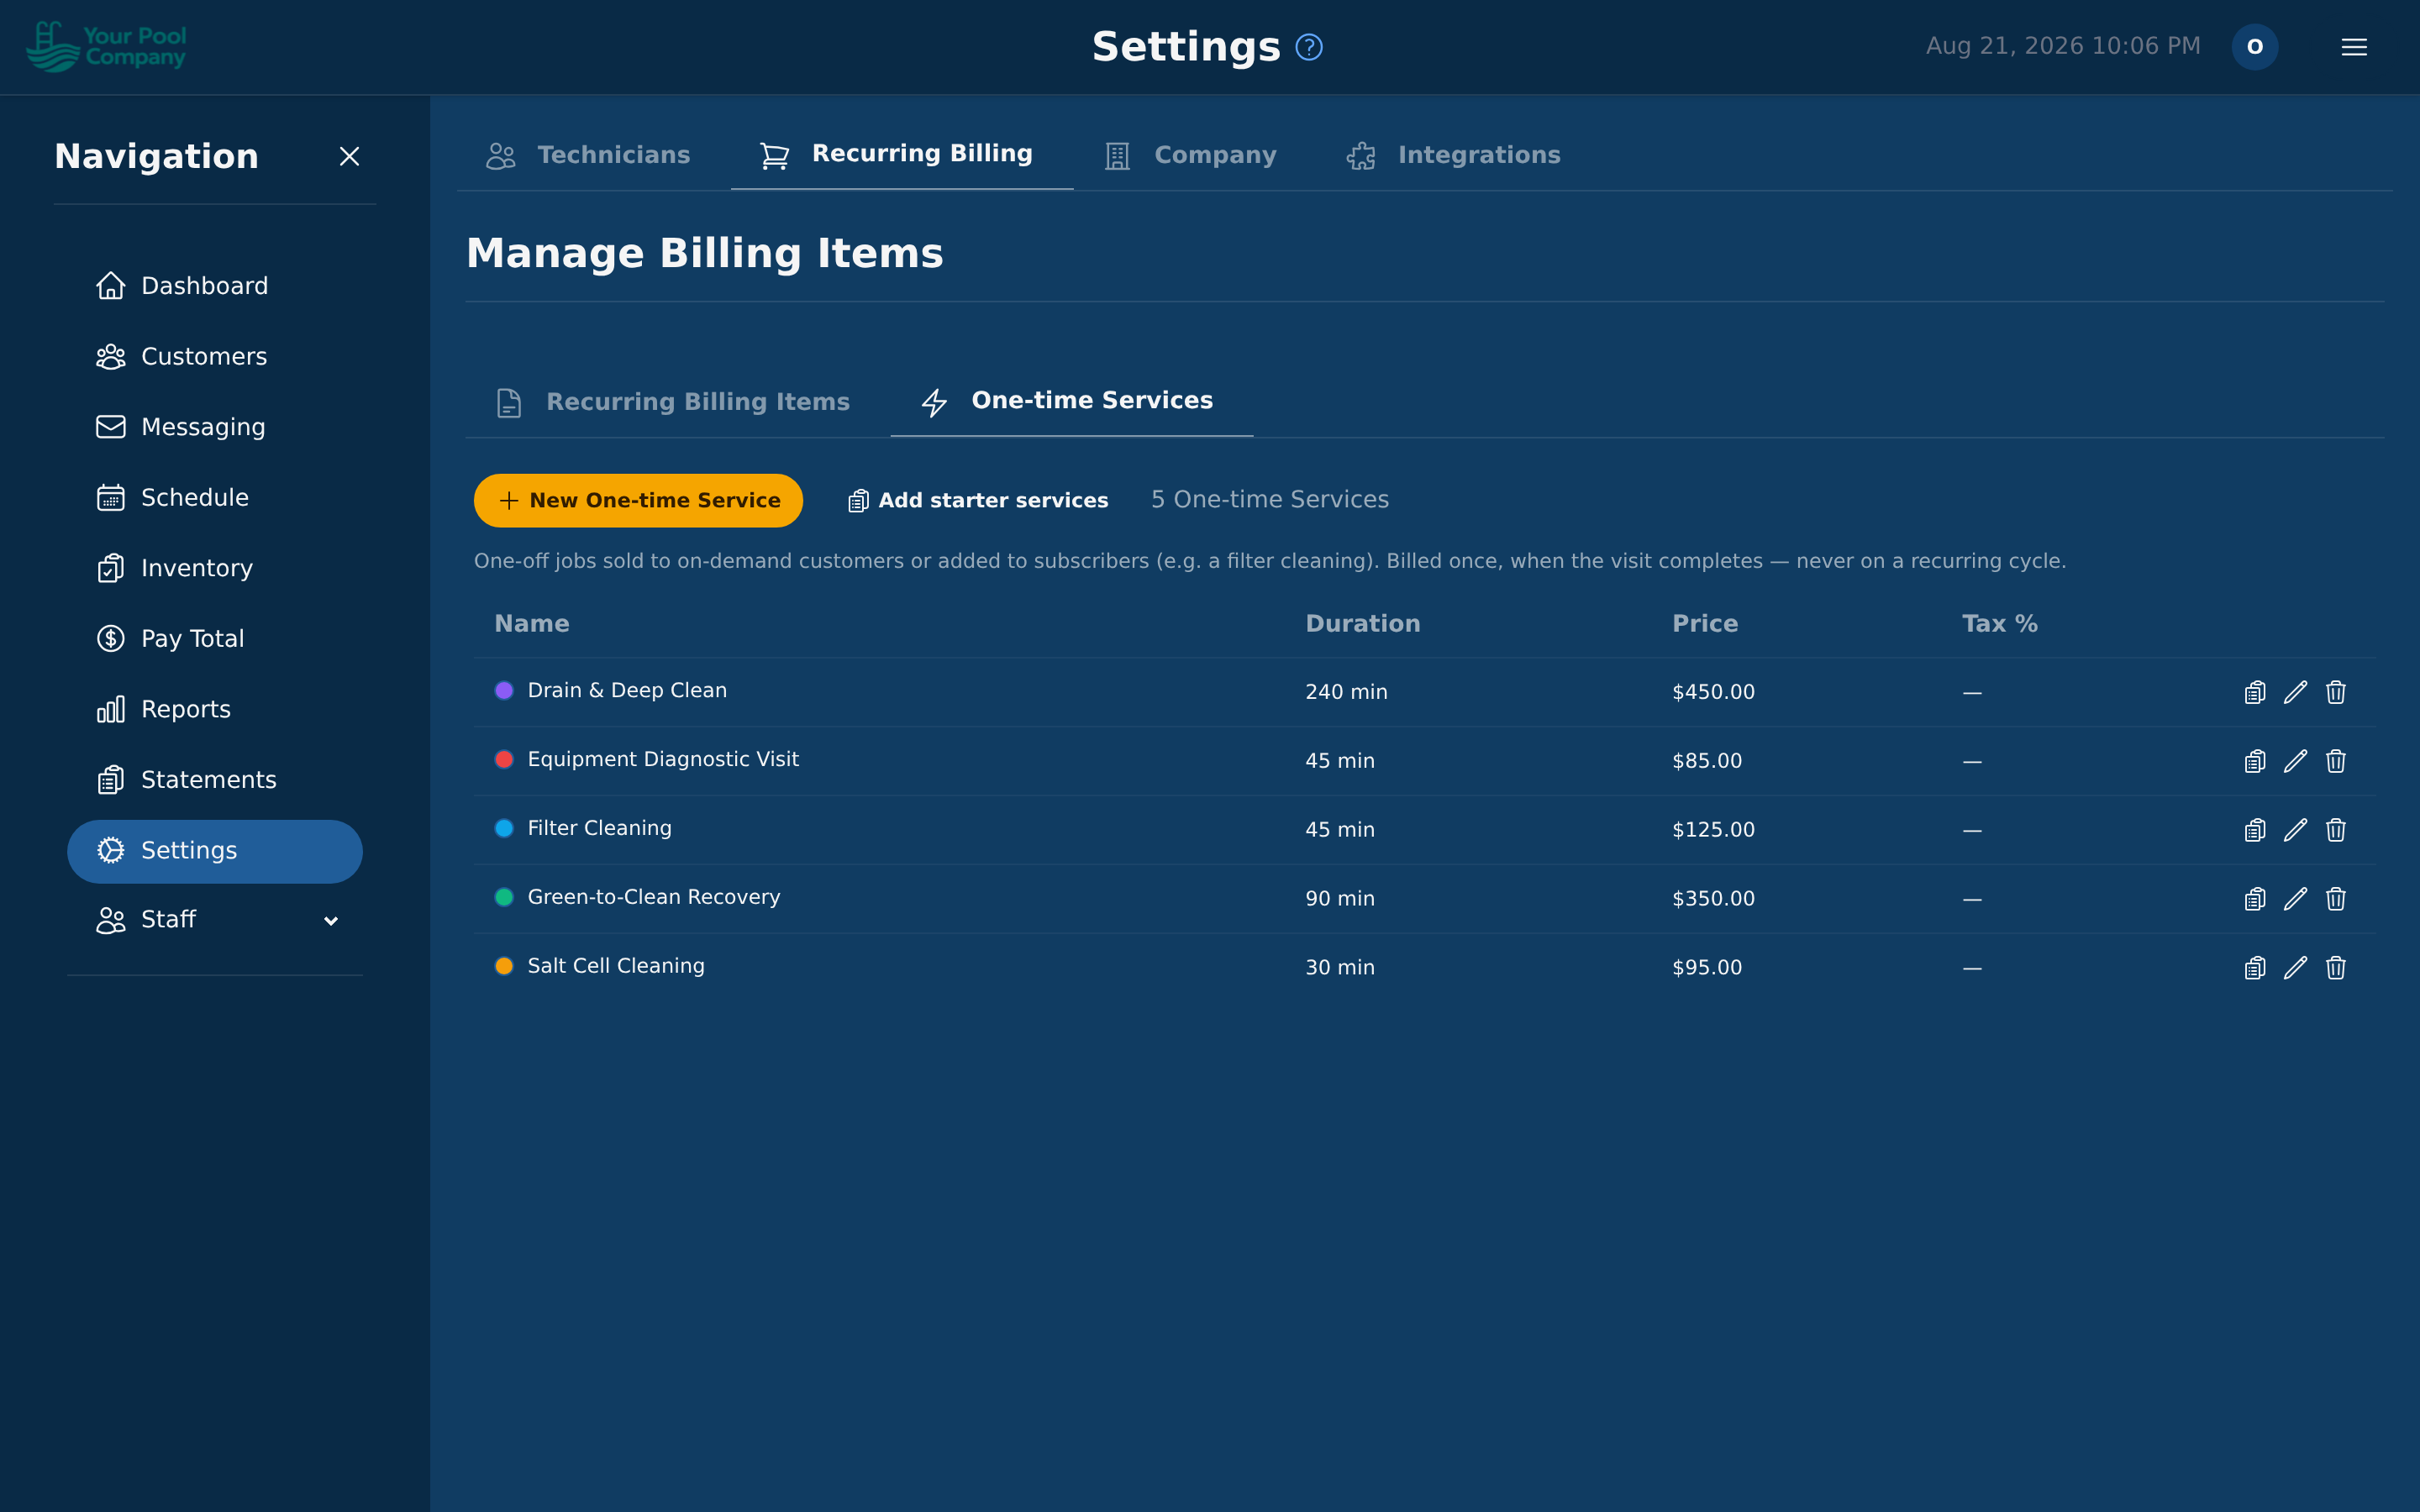This screenshot has width=2420, height=1512.
Task: Click Add starter services
Action: point(978,500)
